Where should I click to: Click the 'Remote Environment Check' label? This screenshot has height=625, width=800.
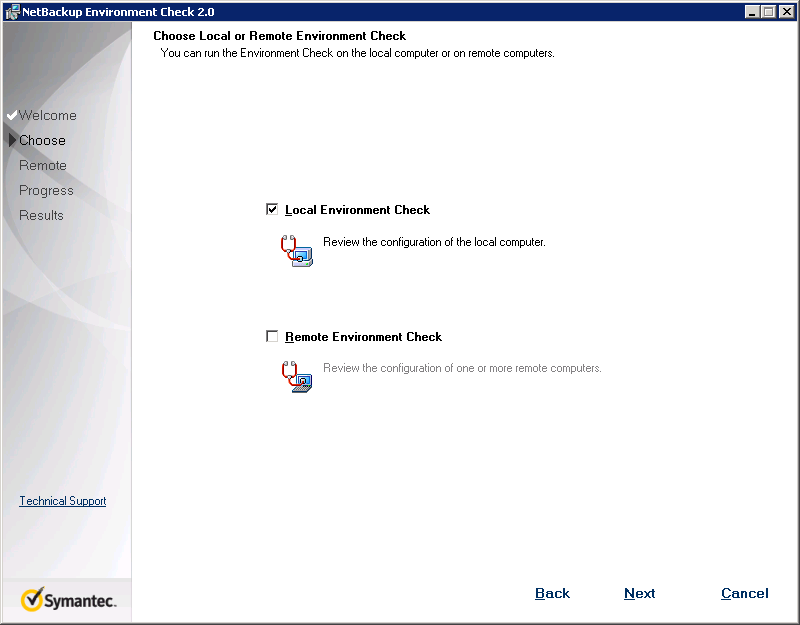[363, 337]
